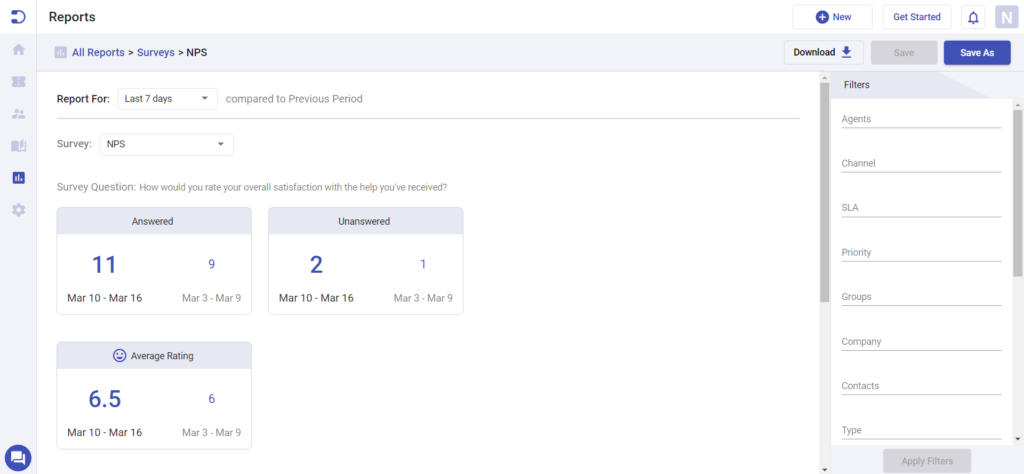Open the Priority filter field
Viewport: 1024px width, 474px height.
[921, 252]
